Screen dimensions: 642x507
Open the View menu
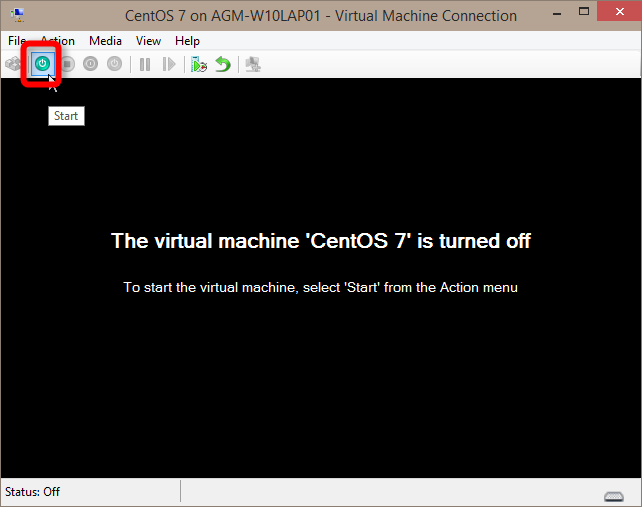click(149, 41)
